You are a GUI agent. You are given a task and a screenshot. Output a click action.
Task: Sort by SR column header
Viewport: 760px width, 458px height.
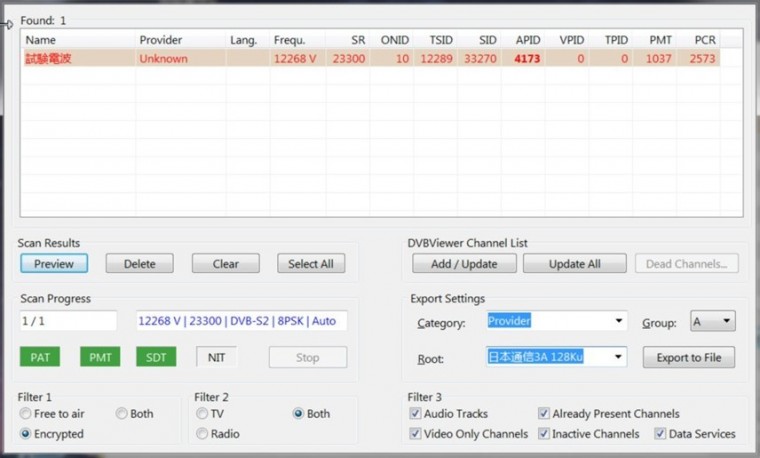click(x=348, y=40)
